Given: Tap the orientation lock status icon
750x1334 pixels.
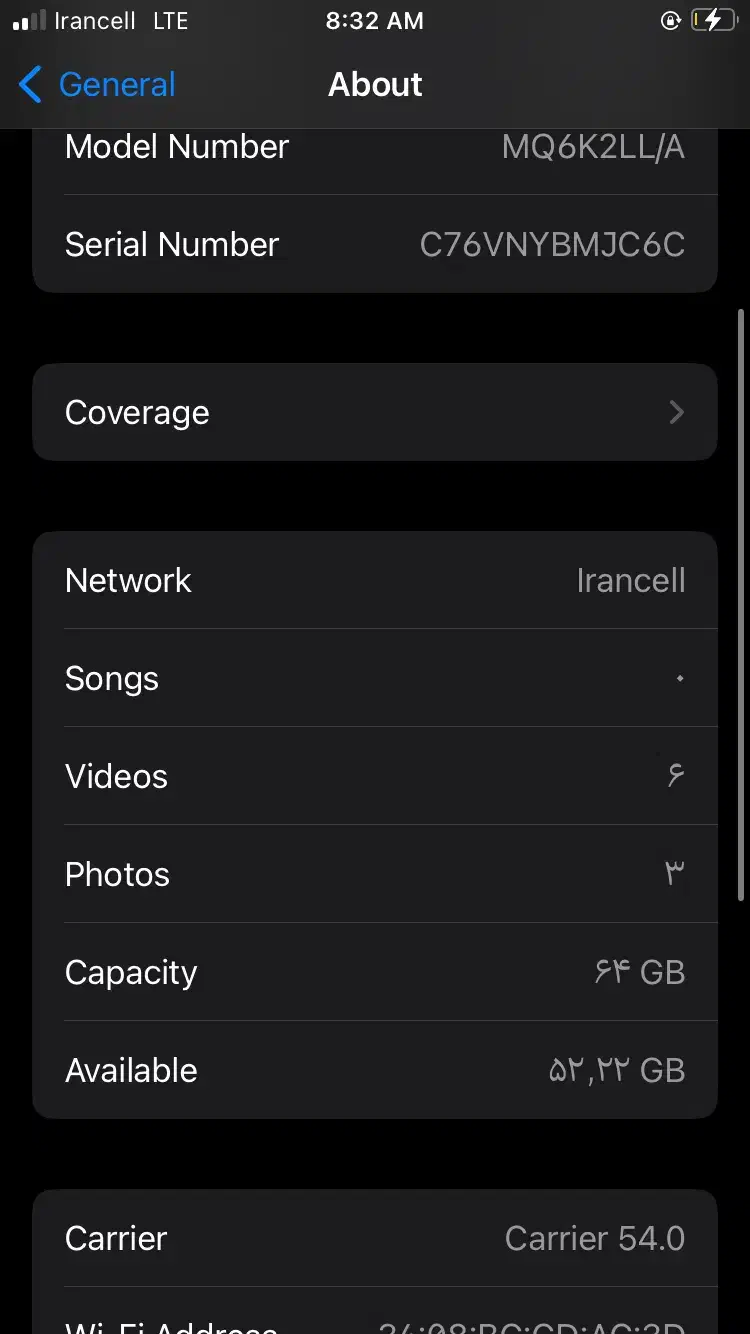Looking at the screenshot, I should click(x=670, y=21).
